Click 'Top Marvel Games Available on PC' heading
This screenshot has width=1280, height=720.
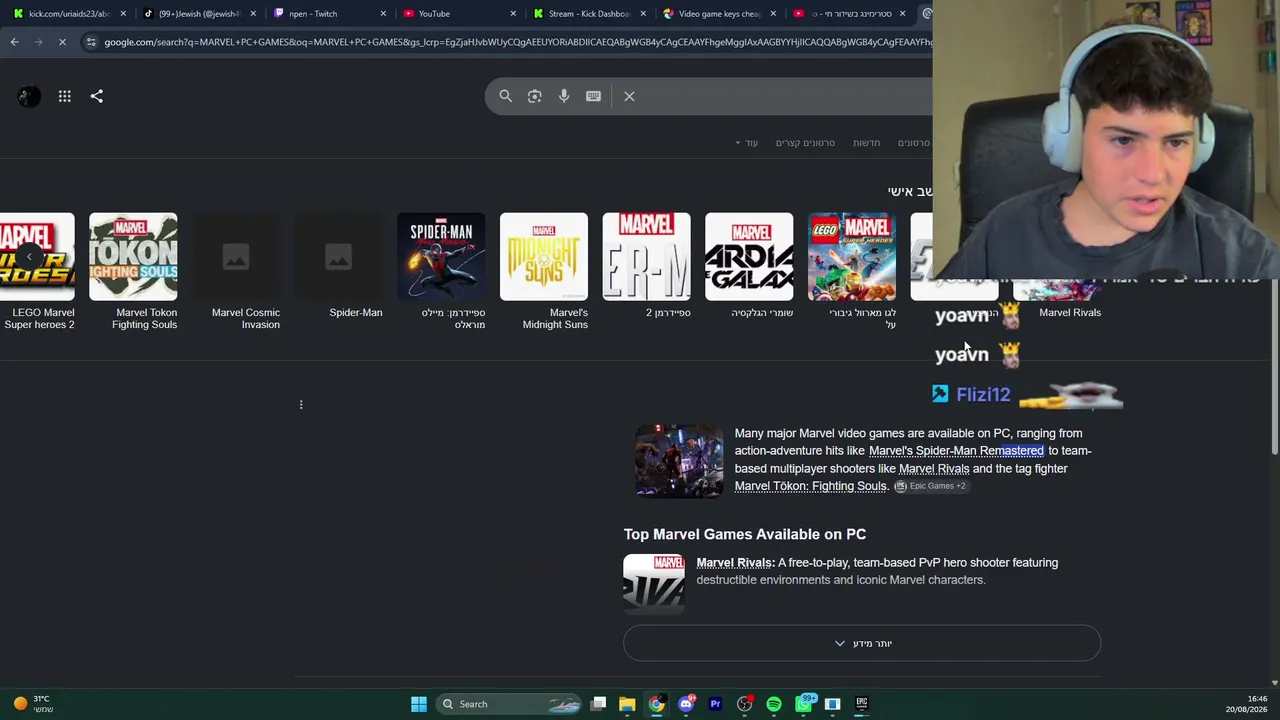pyautogui.click(x=745, y=535)
